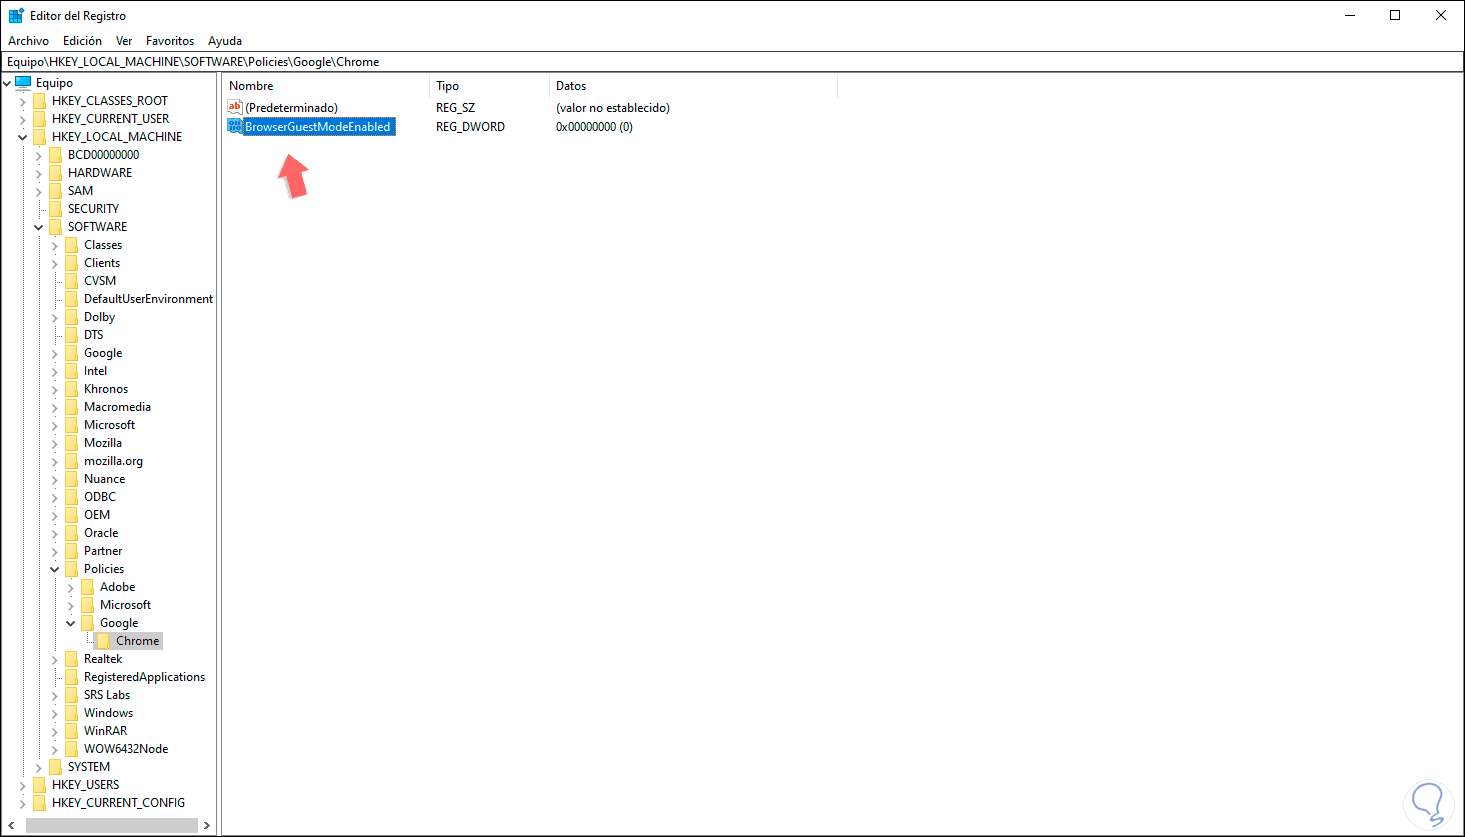Click the 0x00000000 (0) data cell
Viewport: 1465px width, 837px height.
point(594,127)
